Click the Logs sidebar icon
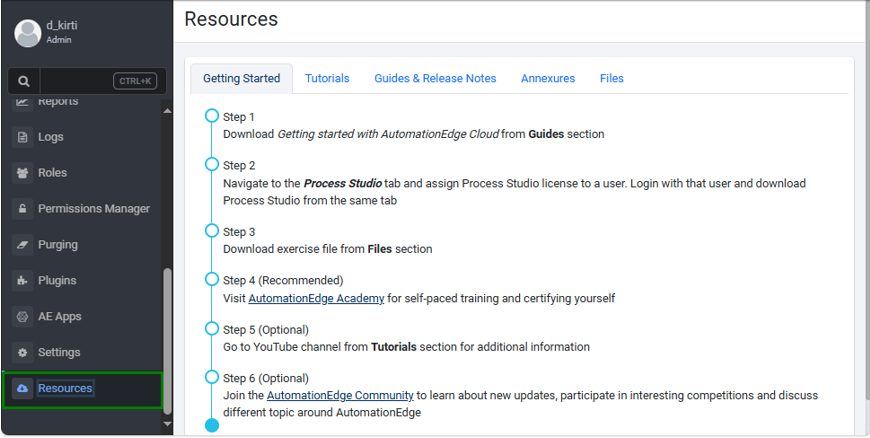 [23, 137]
